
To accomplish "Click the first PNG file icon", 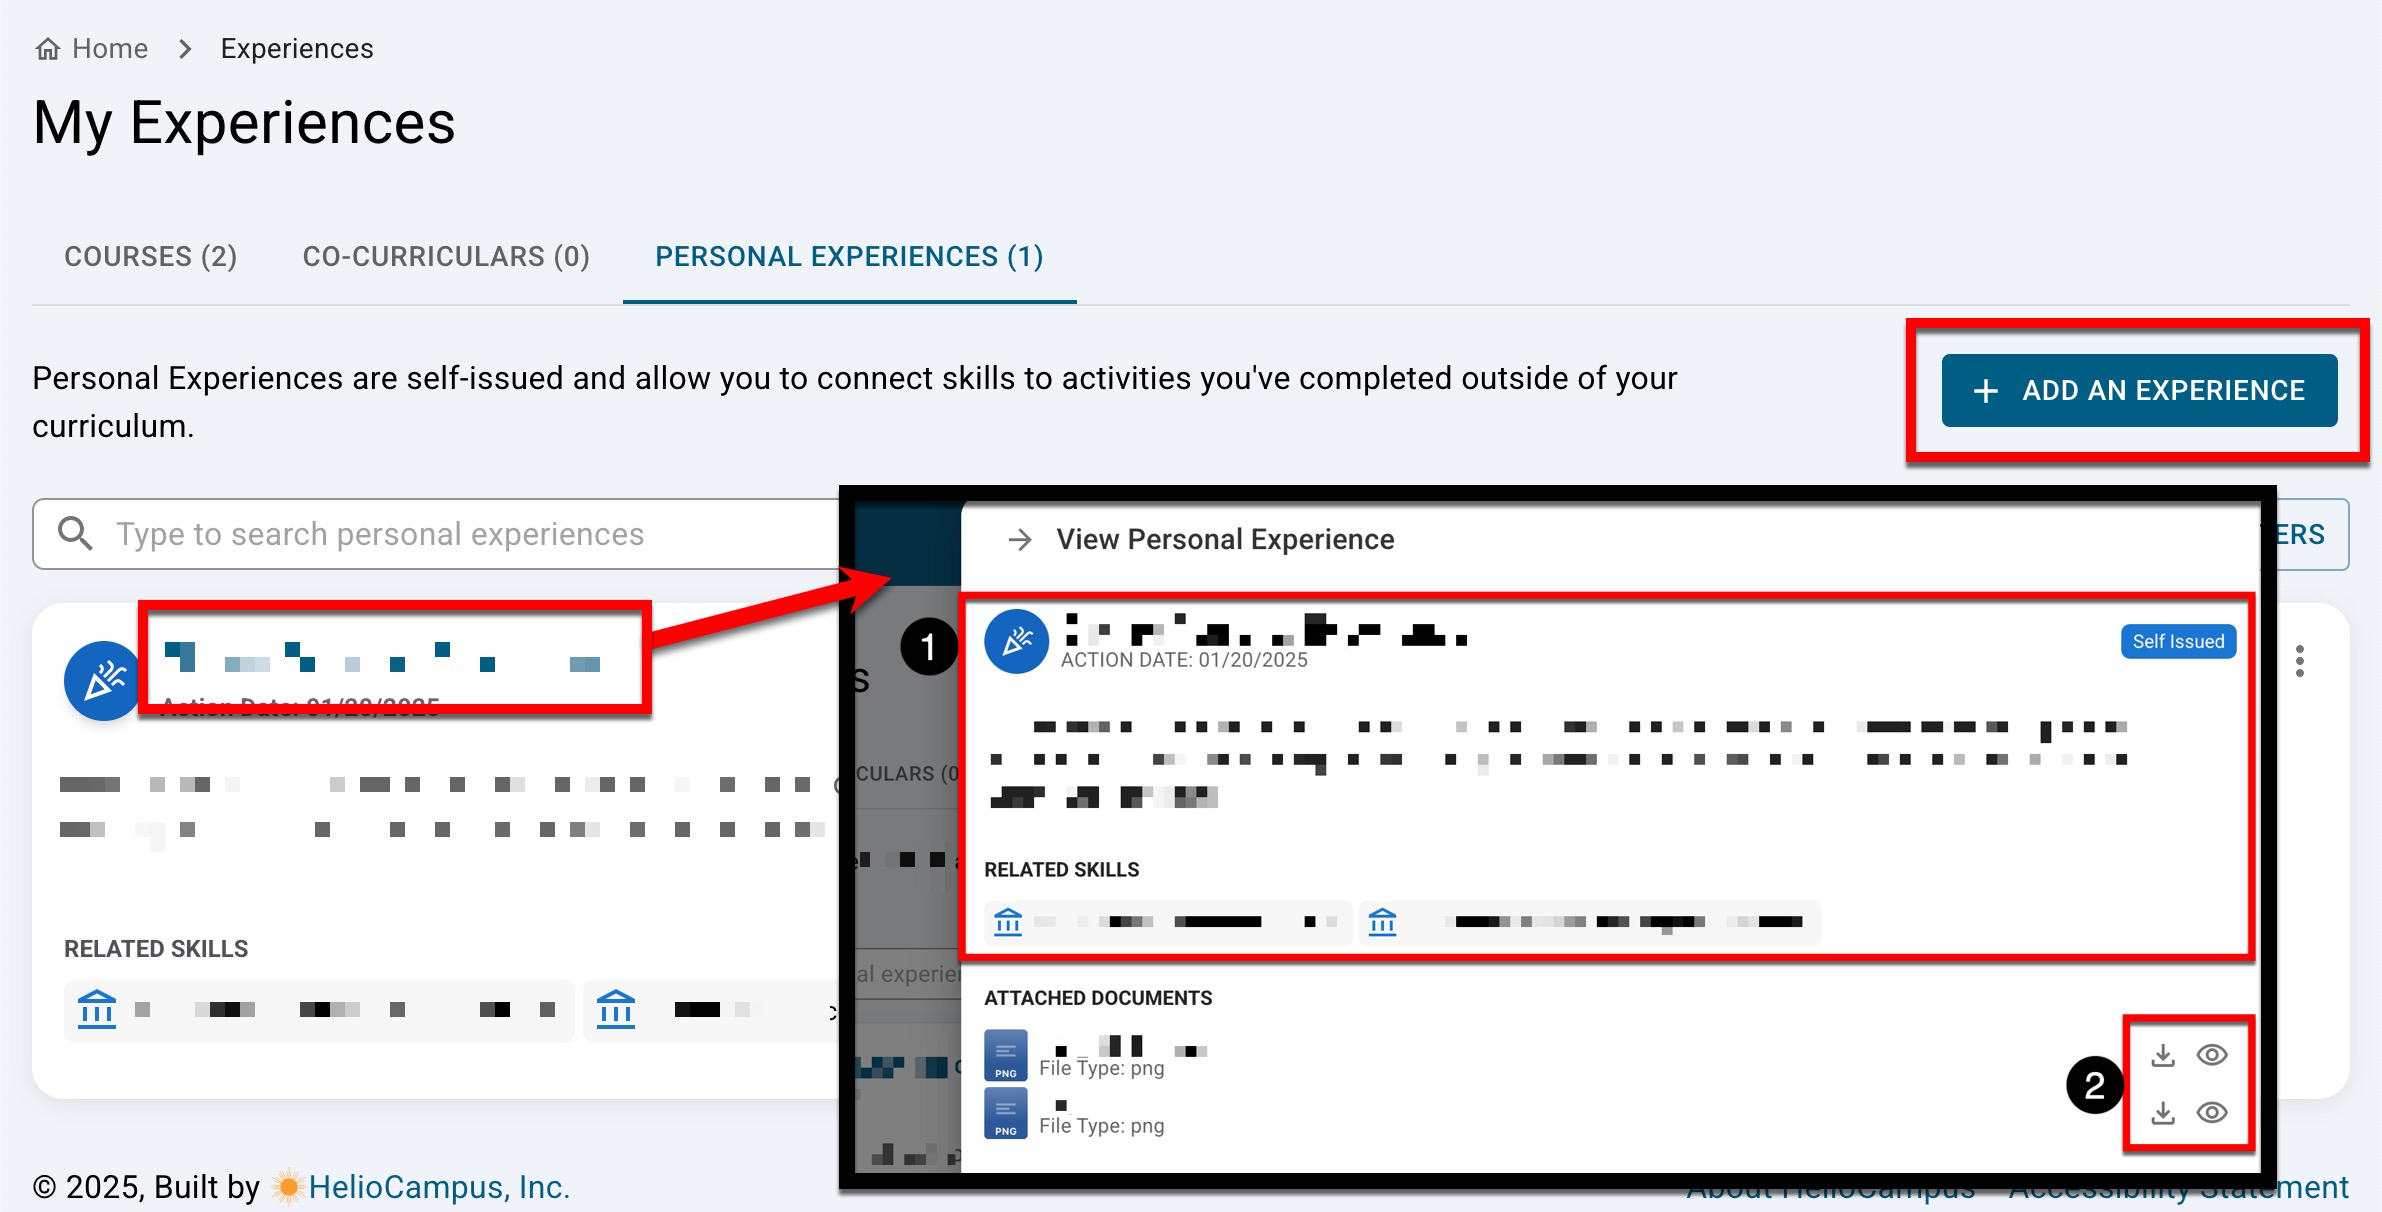I will point(1005,1055).
